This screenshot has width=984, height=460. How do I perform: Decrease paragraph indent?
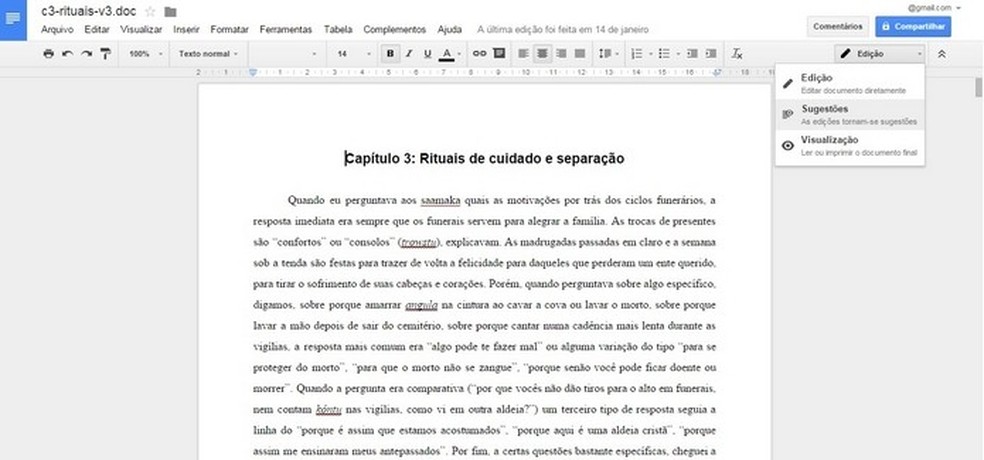tap(692, 54)
